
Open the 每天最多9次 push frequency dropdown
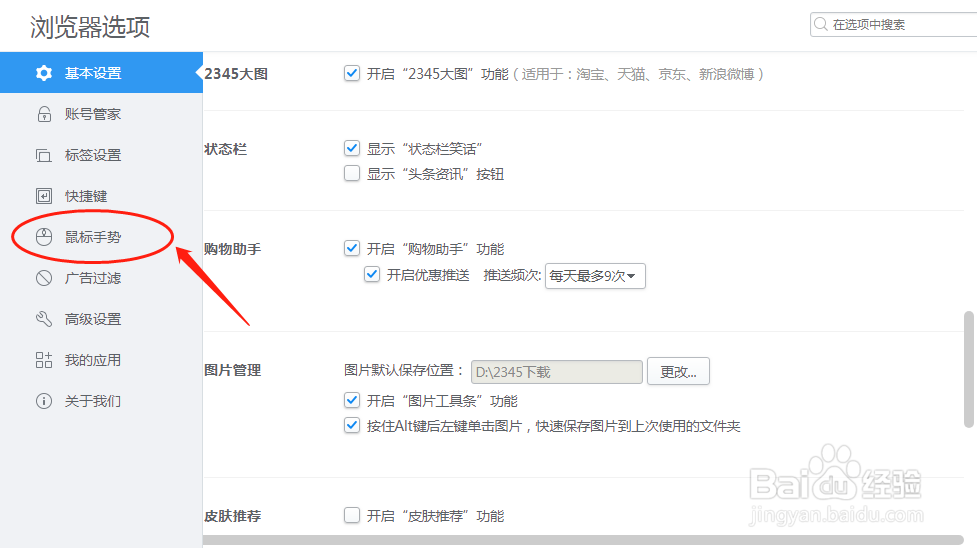coord(595,276)
